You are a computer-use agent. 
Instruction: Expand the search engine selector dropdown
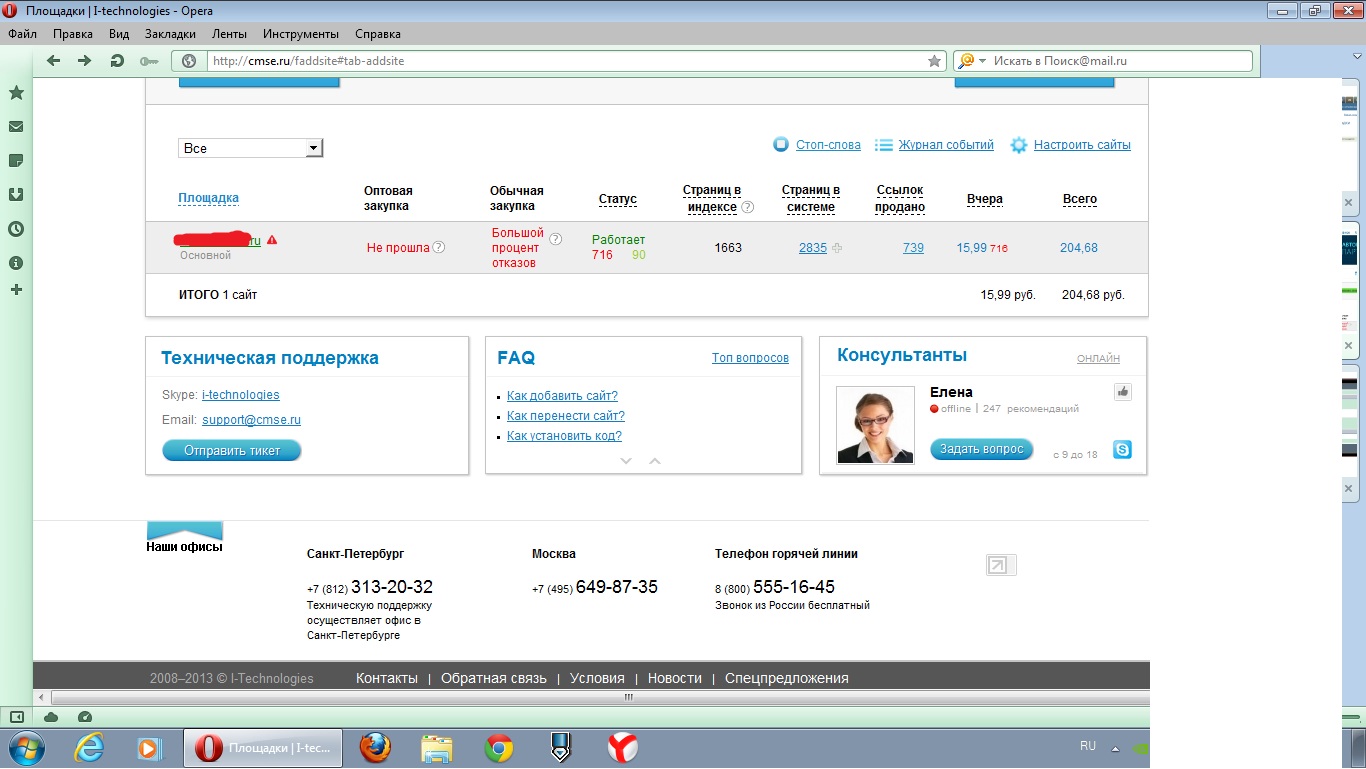coord(982,61)
